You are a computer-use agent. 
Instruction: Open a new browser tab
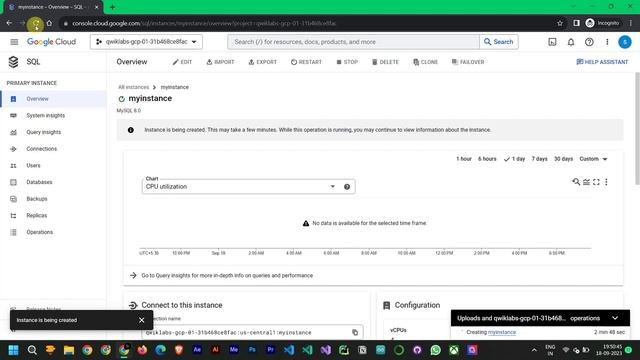click(112, 7)
